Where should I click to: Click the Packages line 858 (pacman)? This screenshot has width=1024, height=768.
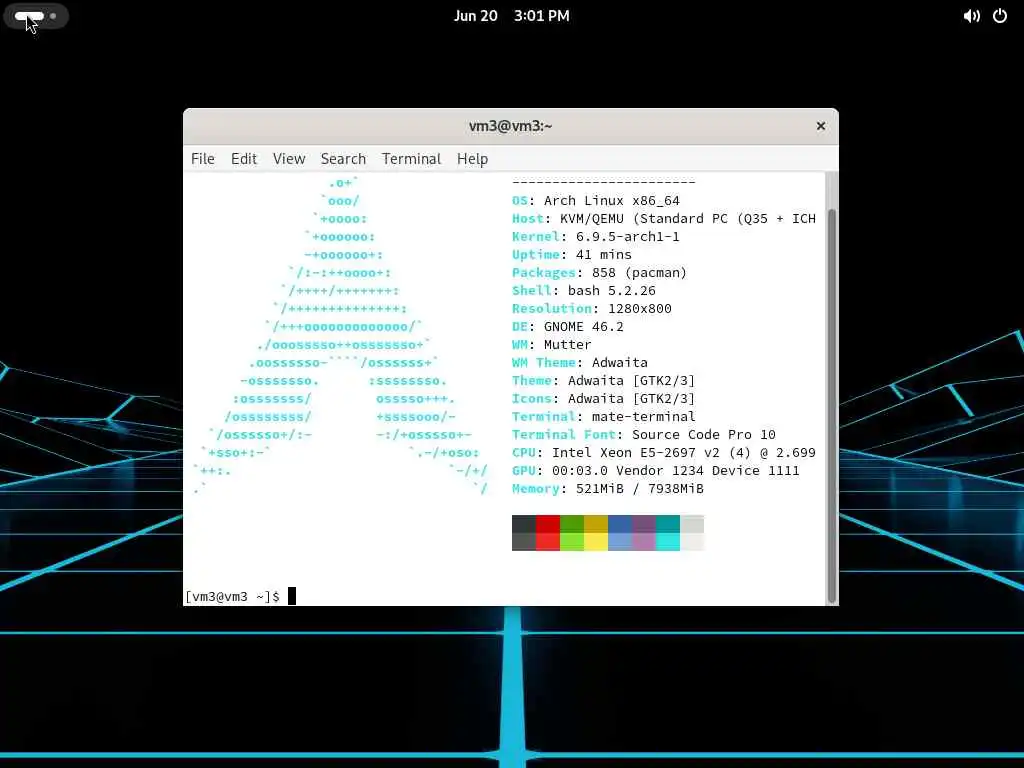[599, 272]
